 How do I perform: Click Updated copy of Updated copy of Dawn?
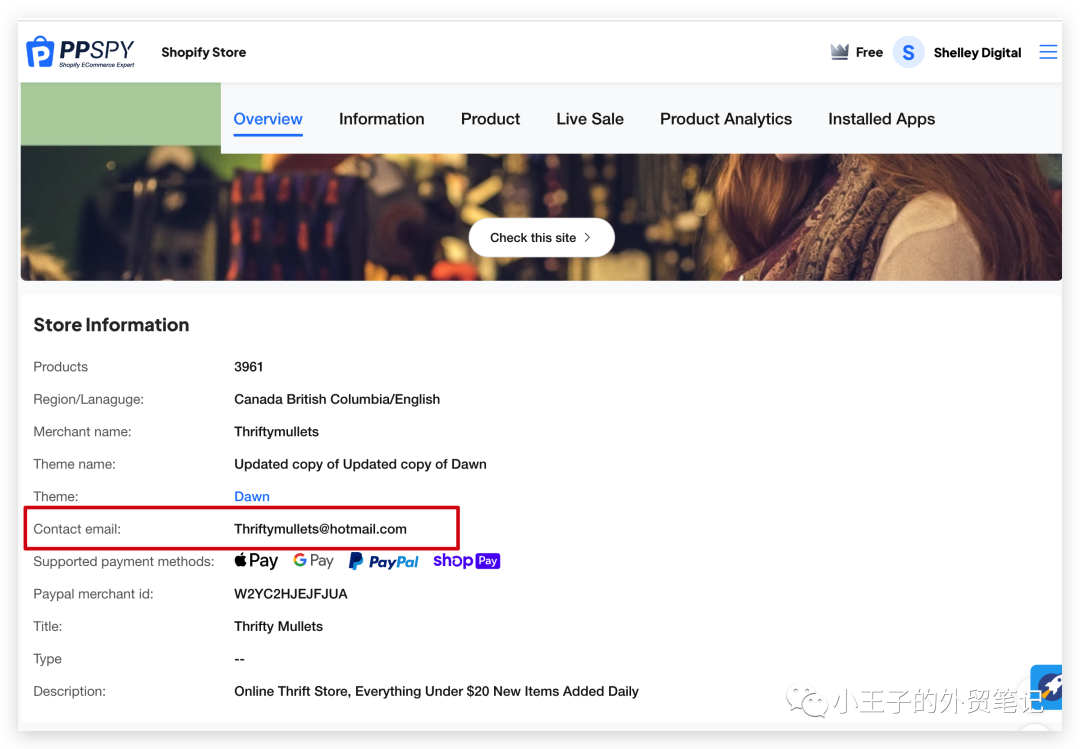tap(360, 464)
